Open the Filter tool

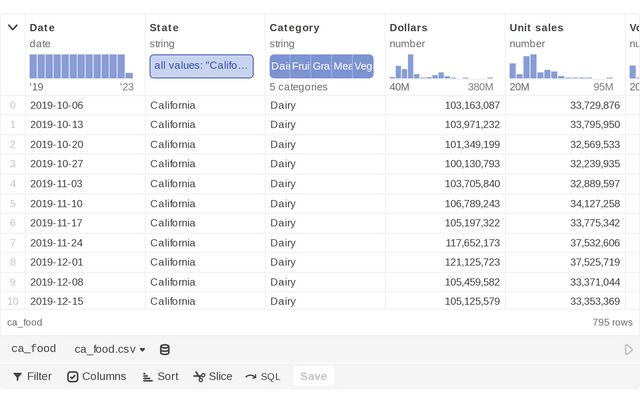click(32, 376)
